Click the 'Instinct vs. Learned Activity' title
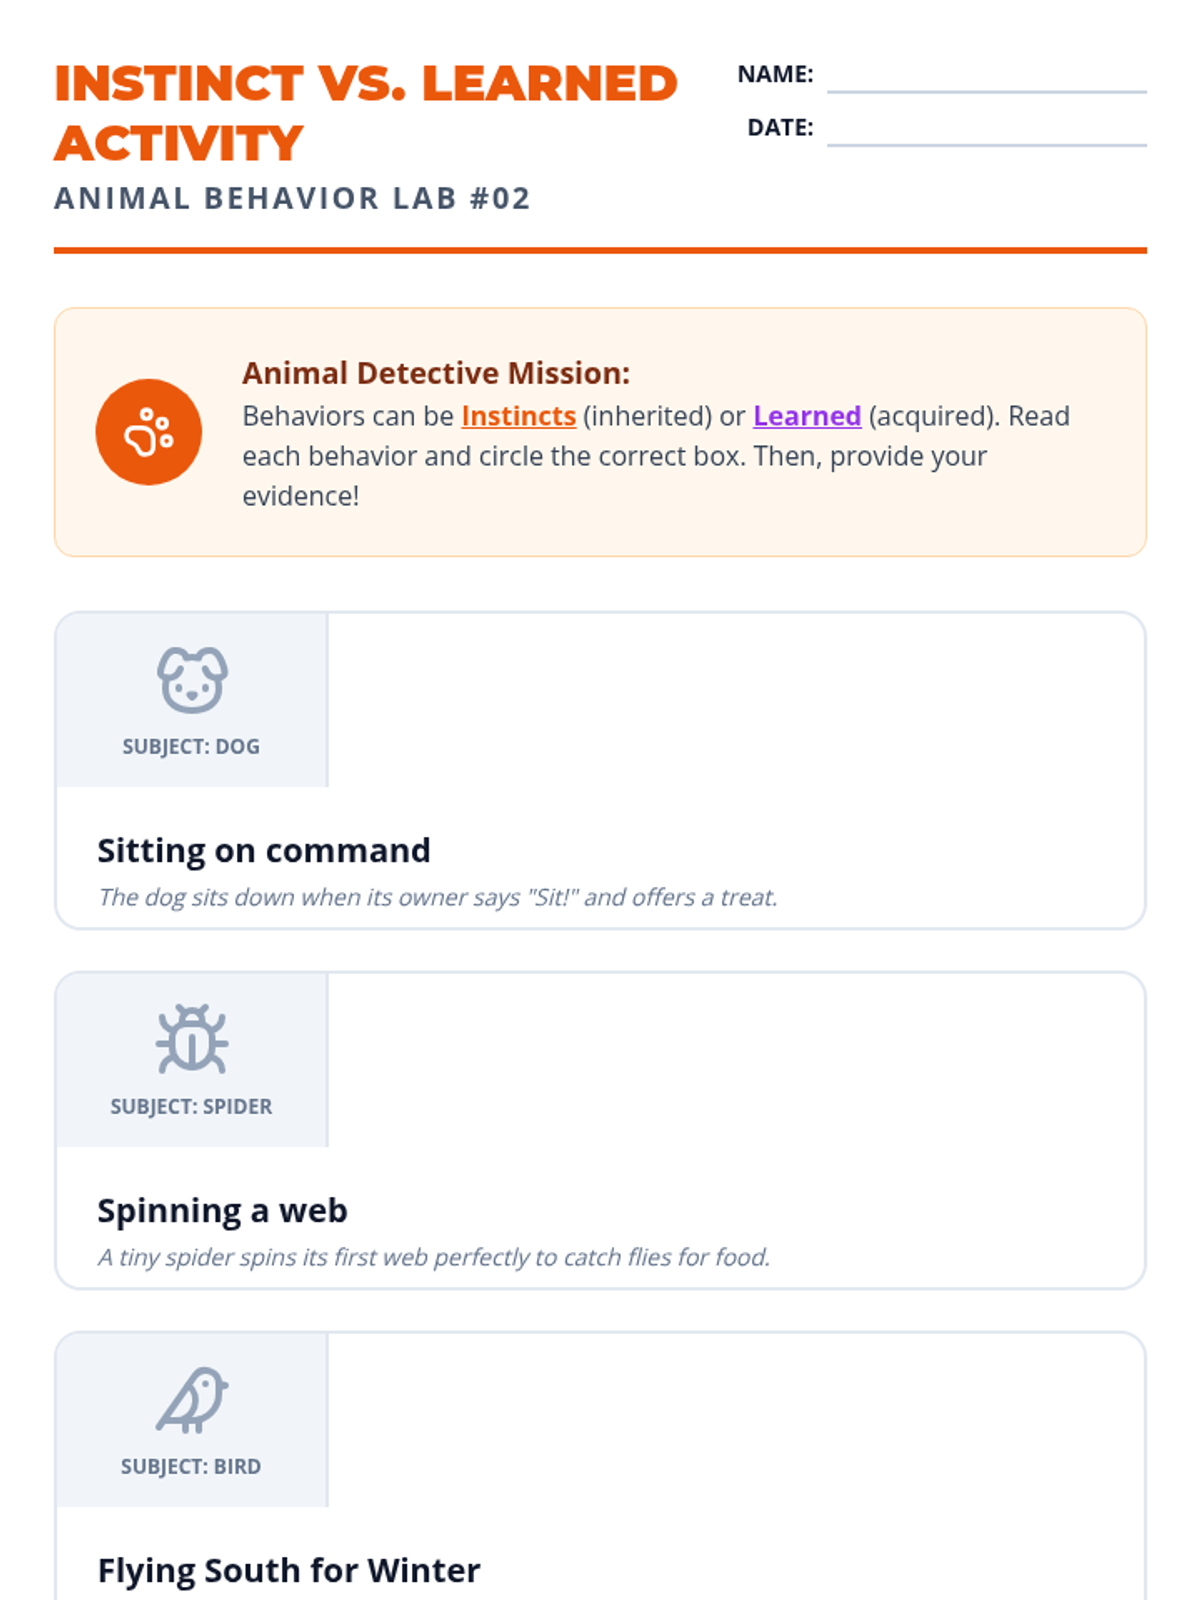The height and width of the screenshot is (1600, 1200). point(366,112)
